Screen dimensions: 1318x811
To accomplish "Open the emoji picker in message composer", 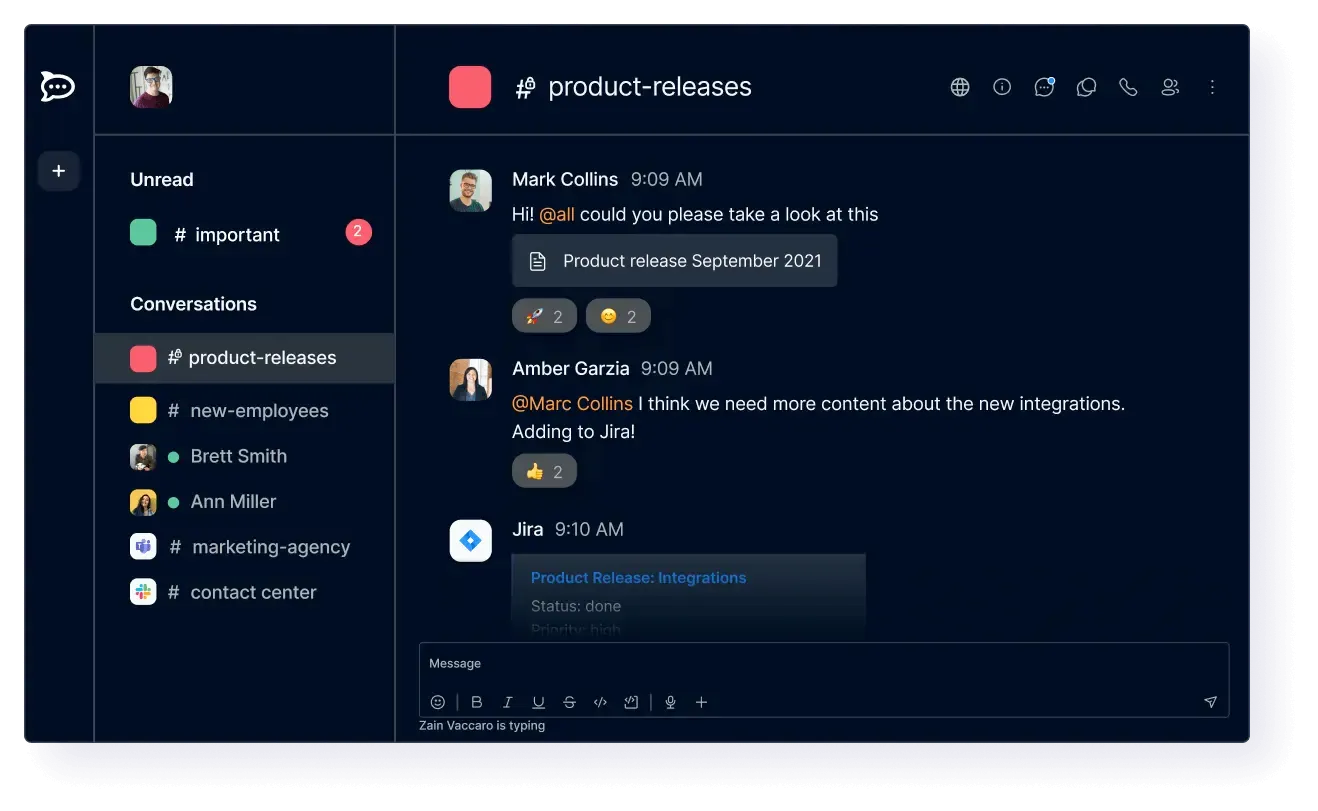I will [438, 702].
